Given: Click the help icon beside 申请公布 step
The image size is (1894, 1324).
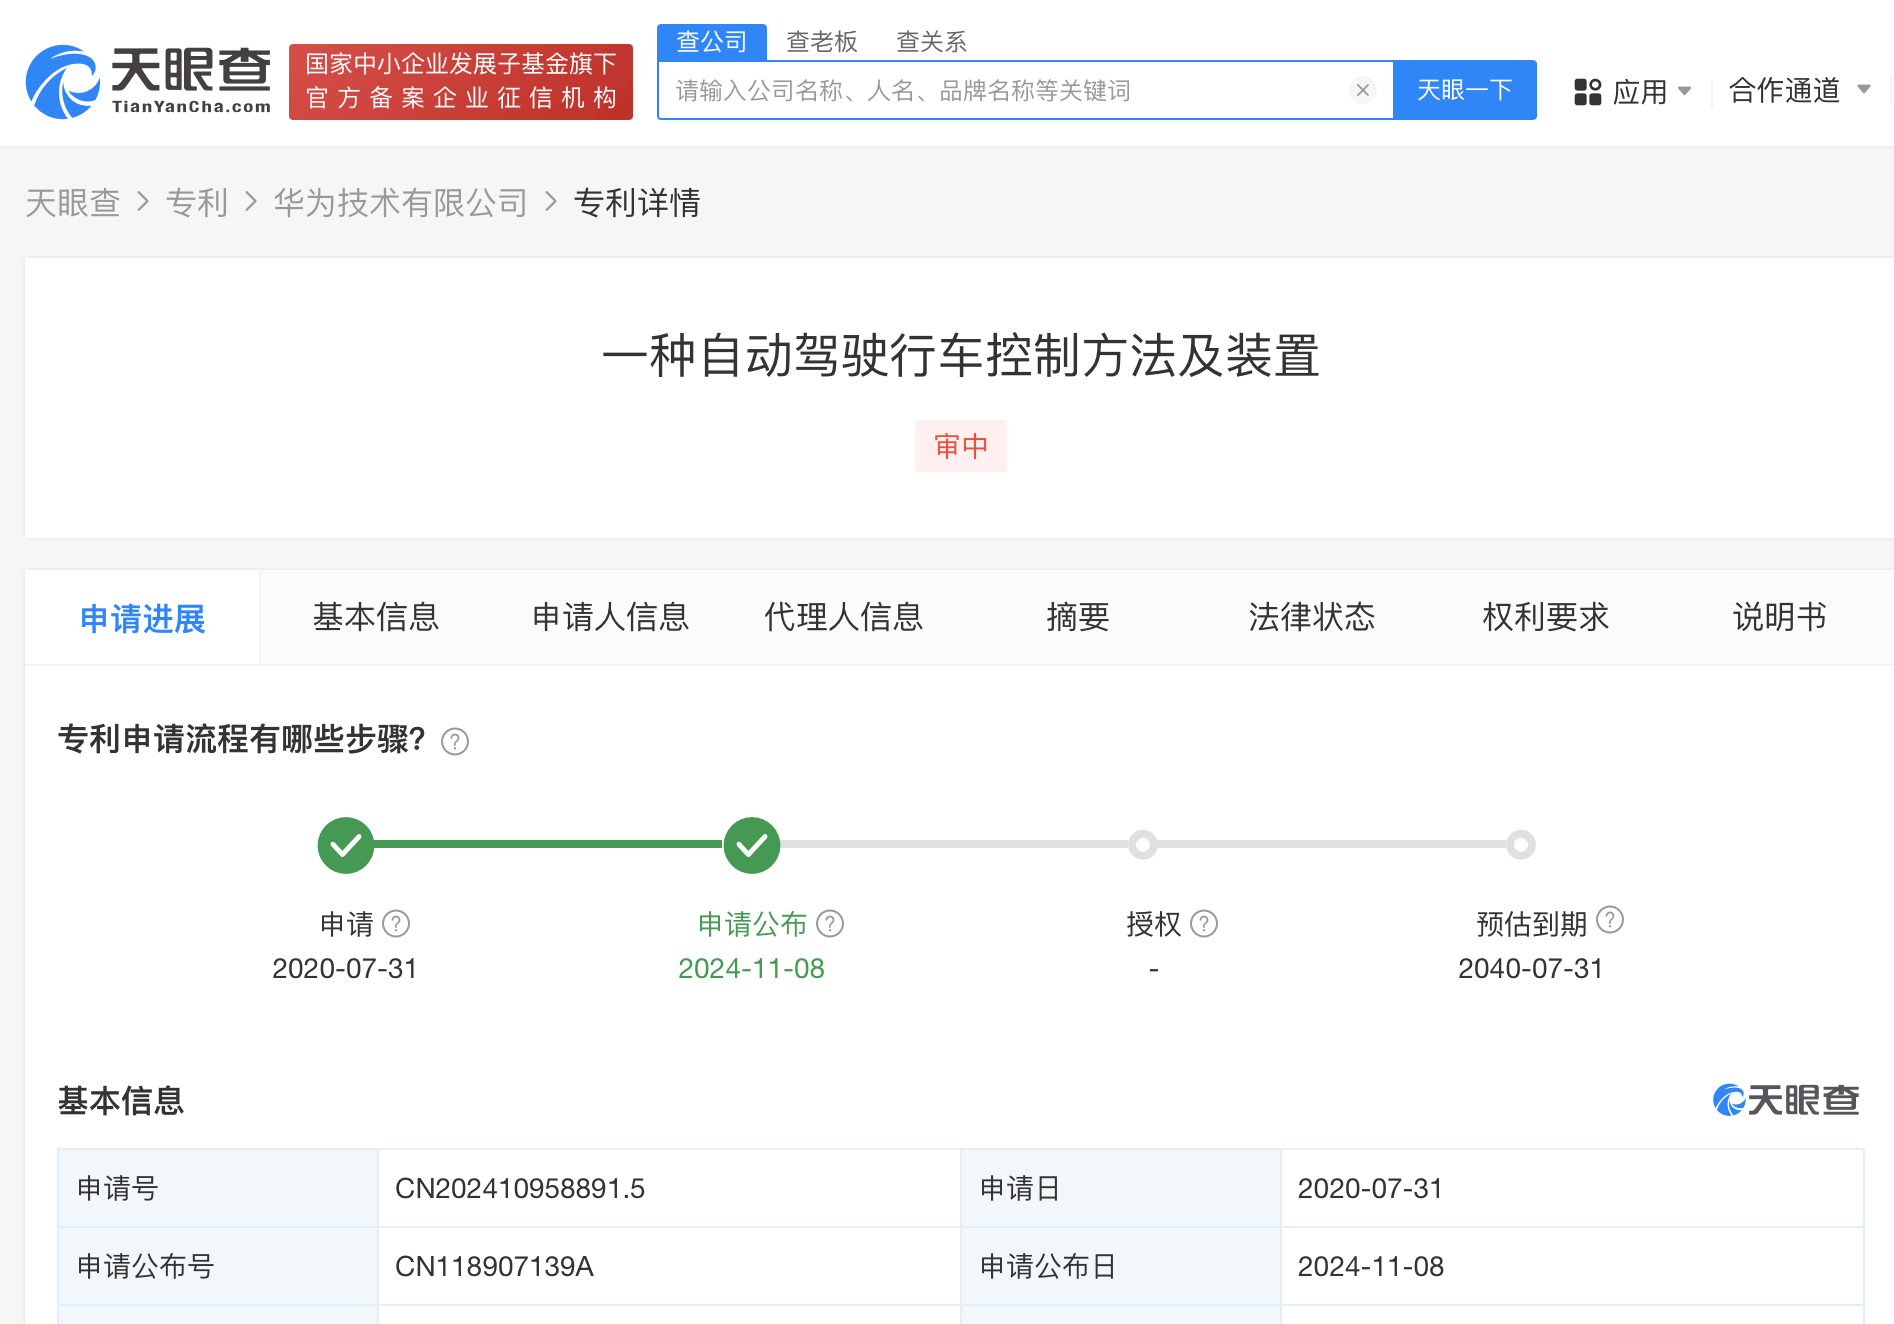Looking at the screenshot, I should pyautogui.click(x=830, y=923).
